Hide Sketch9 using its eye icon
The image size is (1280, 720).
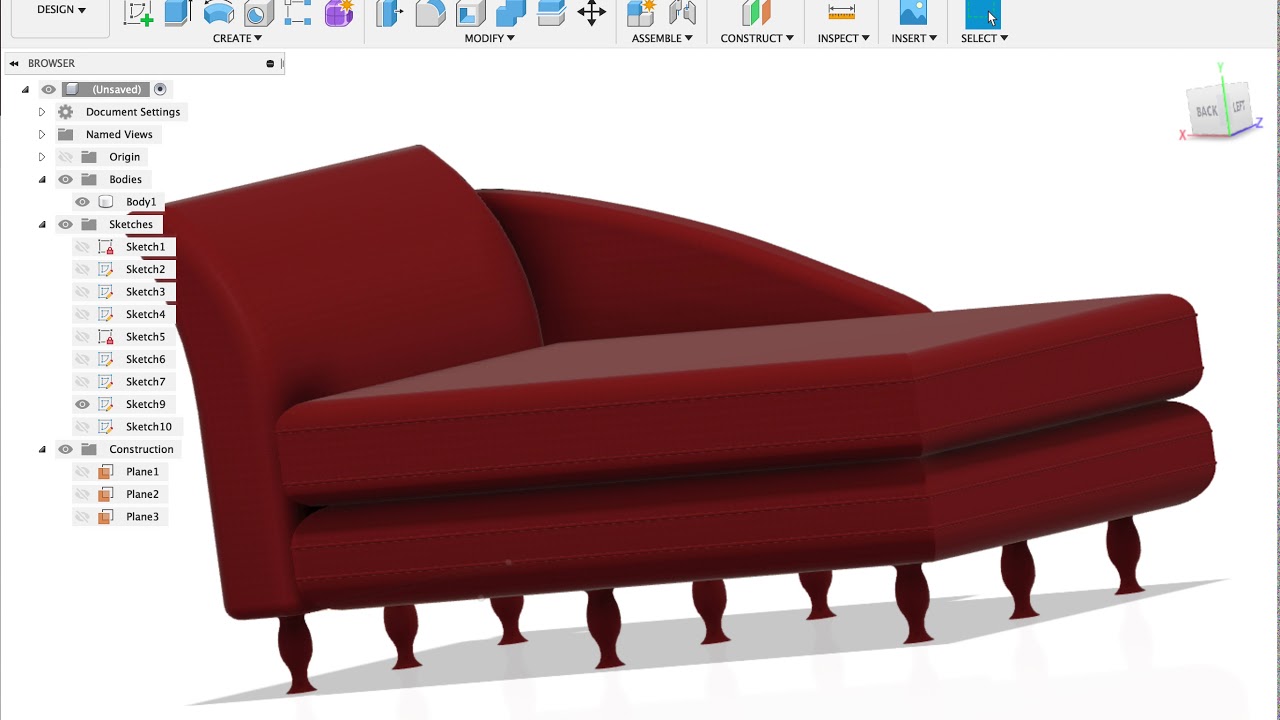(83, 405)
